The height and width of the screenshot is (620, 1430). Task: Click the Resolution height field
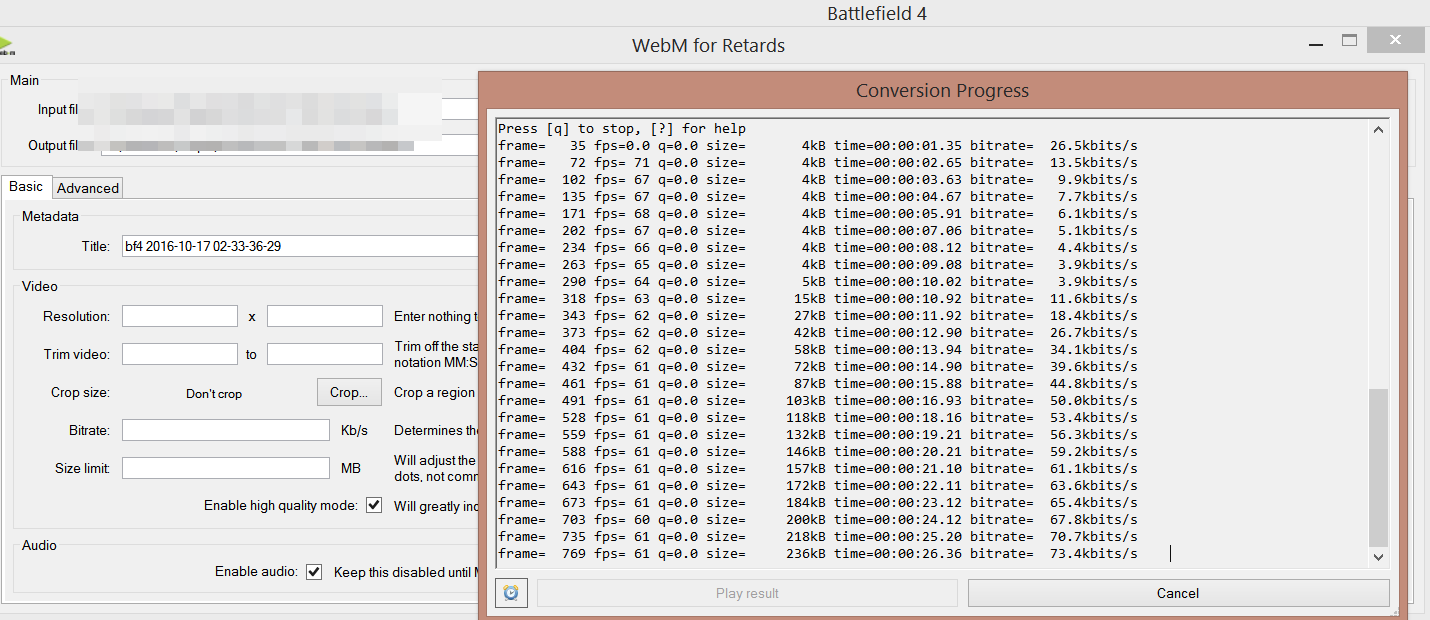coord(325,316)
